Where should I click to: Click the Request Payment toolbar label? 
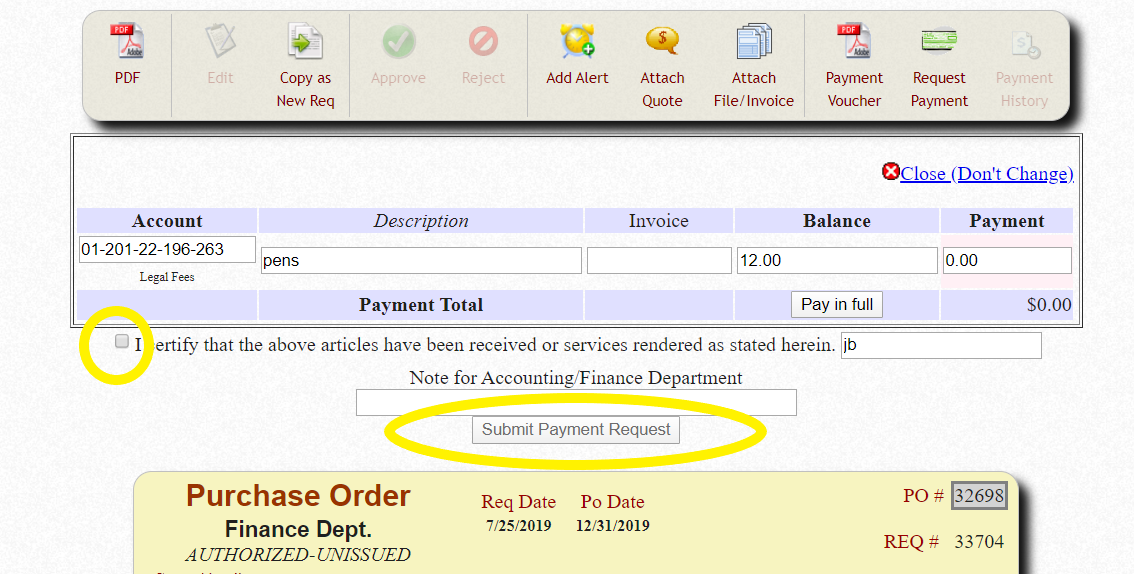coord(939,89)
